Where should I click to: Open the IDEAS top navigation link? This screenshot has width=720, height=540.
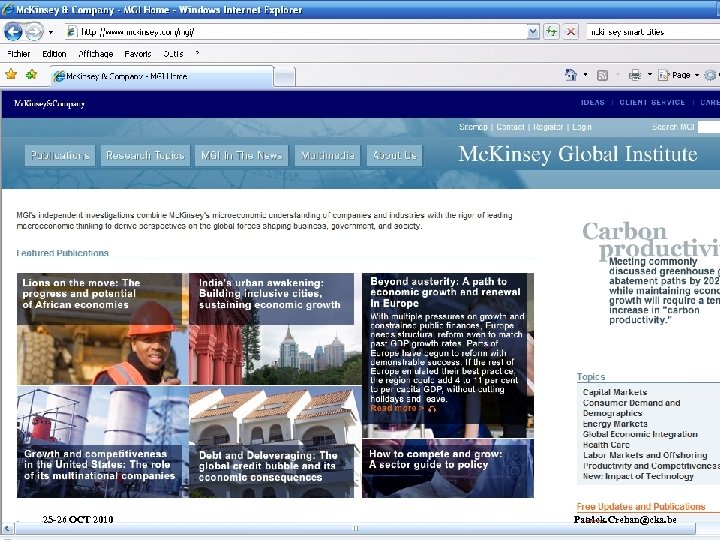[592, 102]
